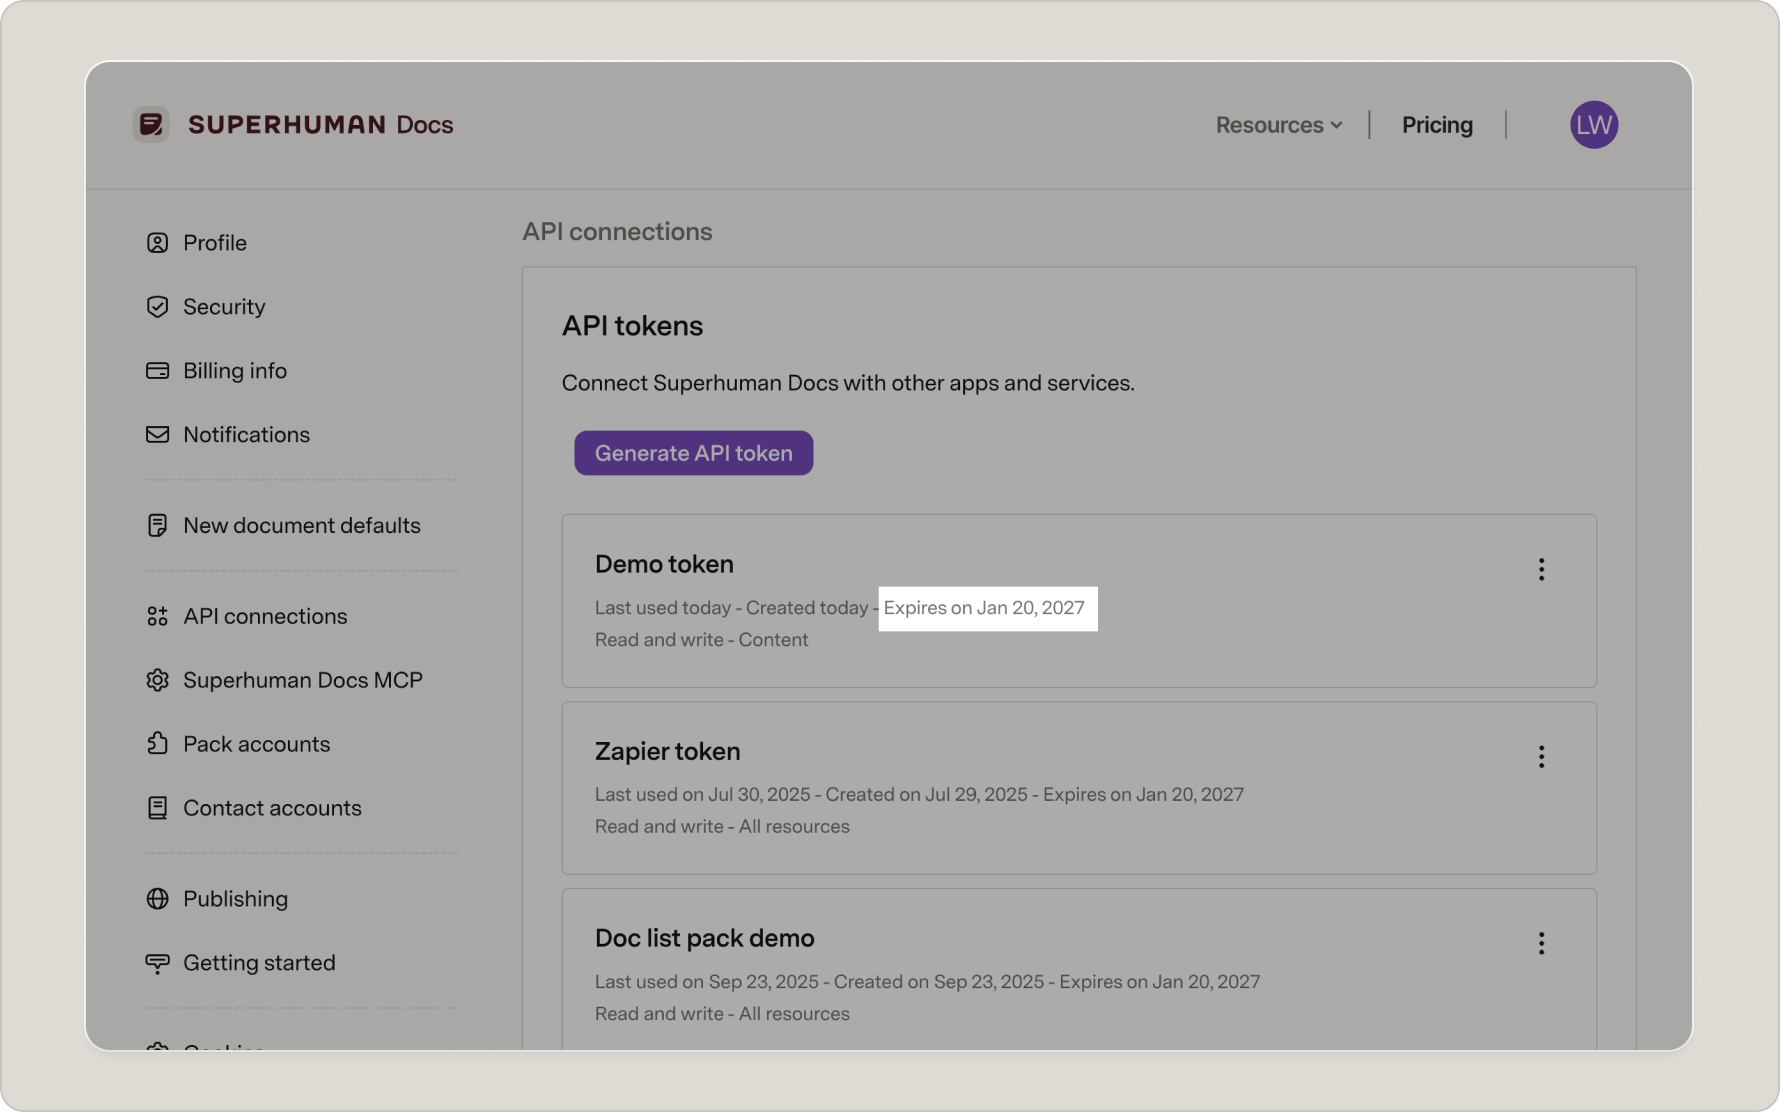Viewport: 1780px width, 1112px height.
Task: Click 'Last used on Sep 23, 2025' text
Action: tap(706, 982)
